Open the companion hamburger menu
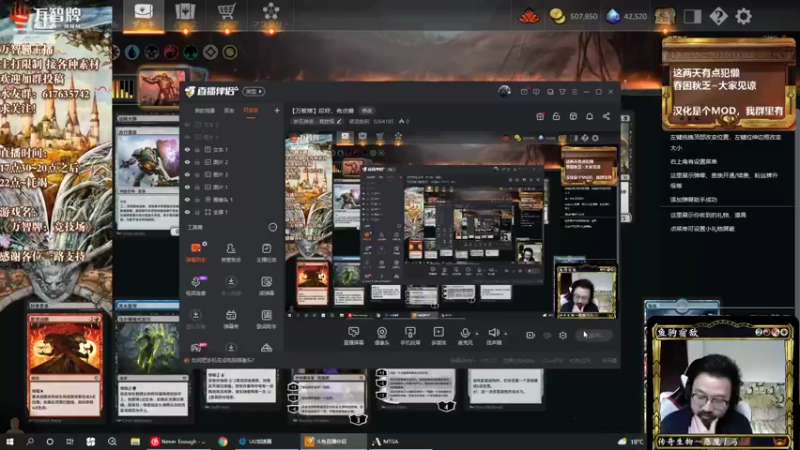Viewport: 800px width, 450px height. [574, 92]
